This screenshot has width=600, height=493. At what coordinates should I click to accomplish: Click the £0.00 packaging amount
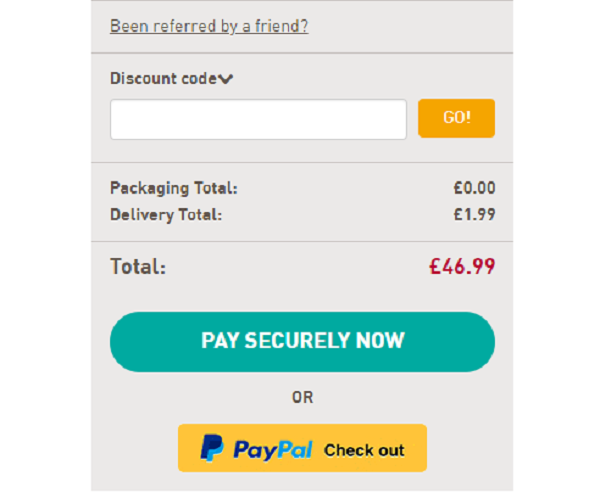pyautogui.click(x=474, y=188)
